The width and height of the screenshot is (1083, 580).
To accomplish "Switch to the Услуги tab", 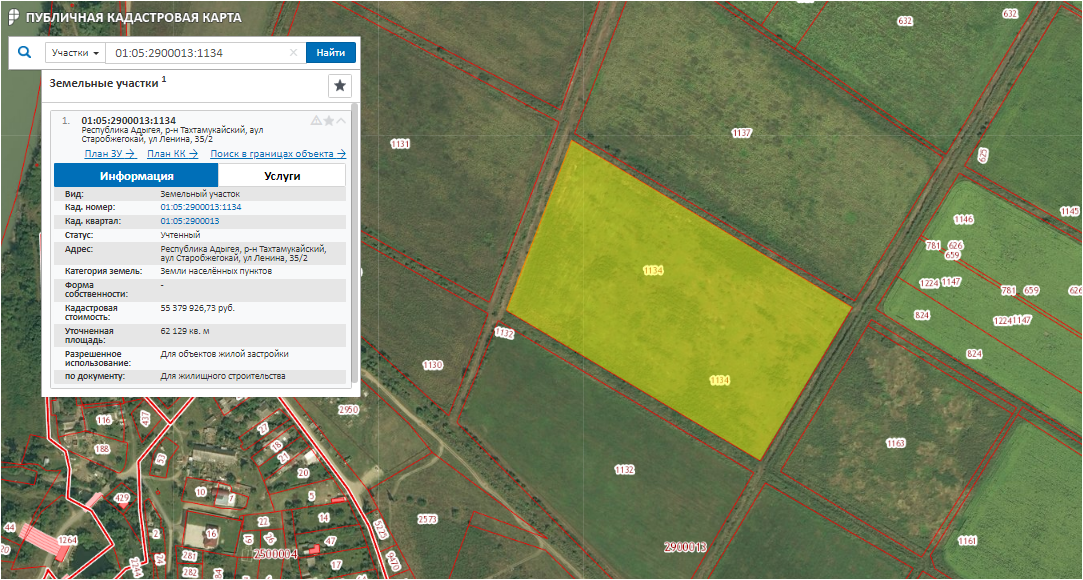I will (282, 176).
